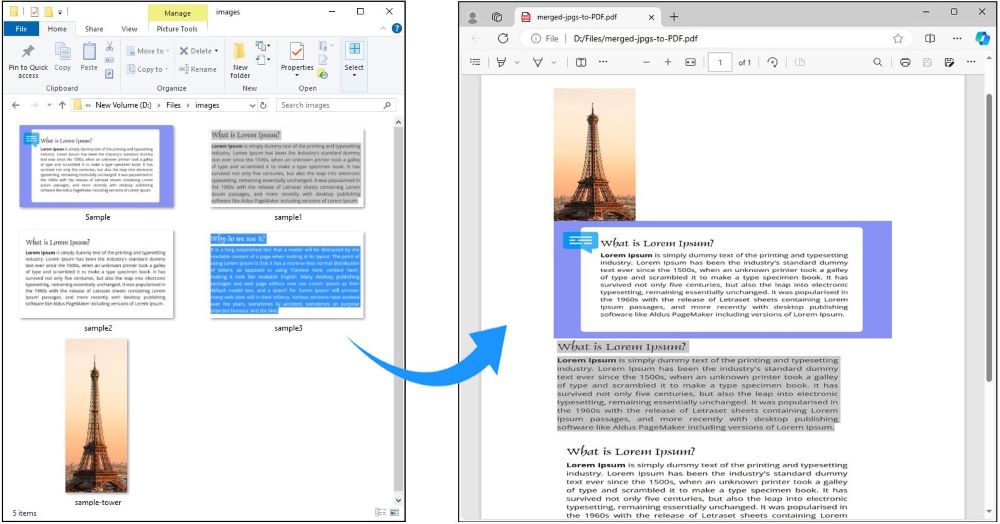Click the History icon in Open group
Image resolution: width=1000 pixels, height=524 pixels.
pos(323,74)
